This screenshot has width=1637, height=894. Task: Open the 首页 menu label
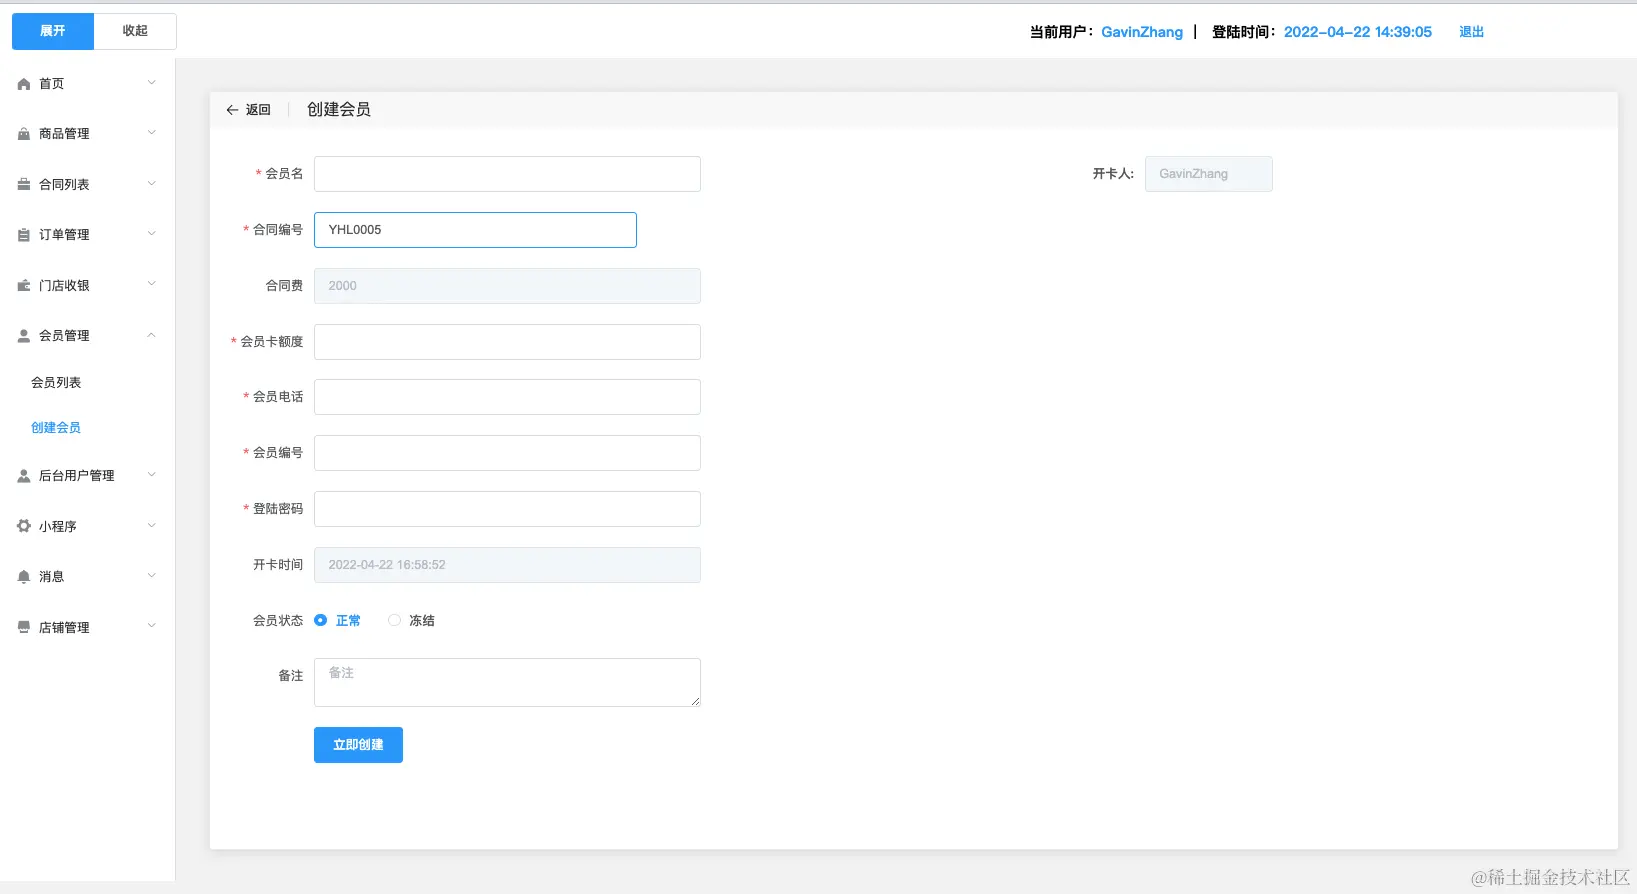pos(51,84)
